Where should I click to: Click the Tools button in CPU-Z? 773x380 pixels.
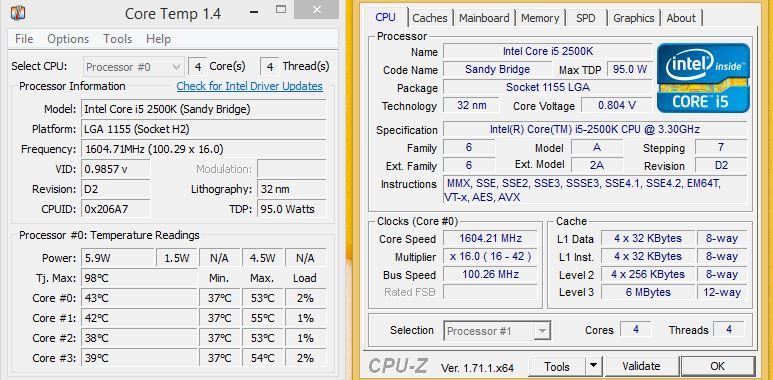pyautogui.click(x=557, y=367)
